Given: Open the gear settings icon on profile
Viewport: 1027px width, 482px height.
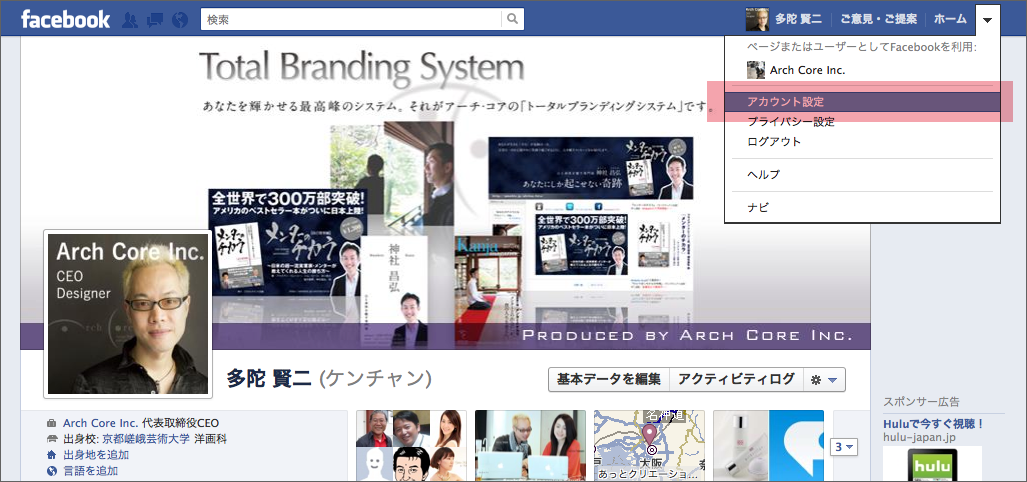Looking at the screenshot, I should coord(816,380).
